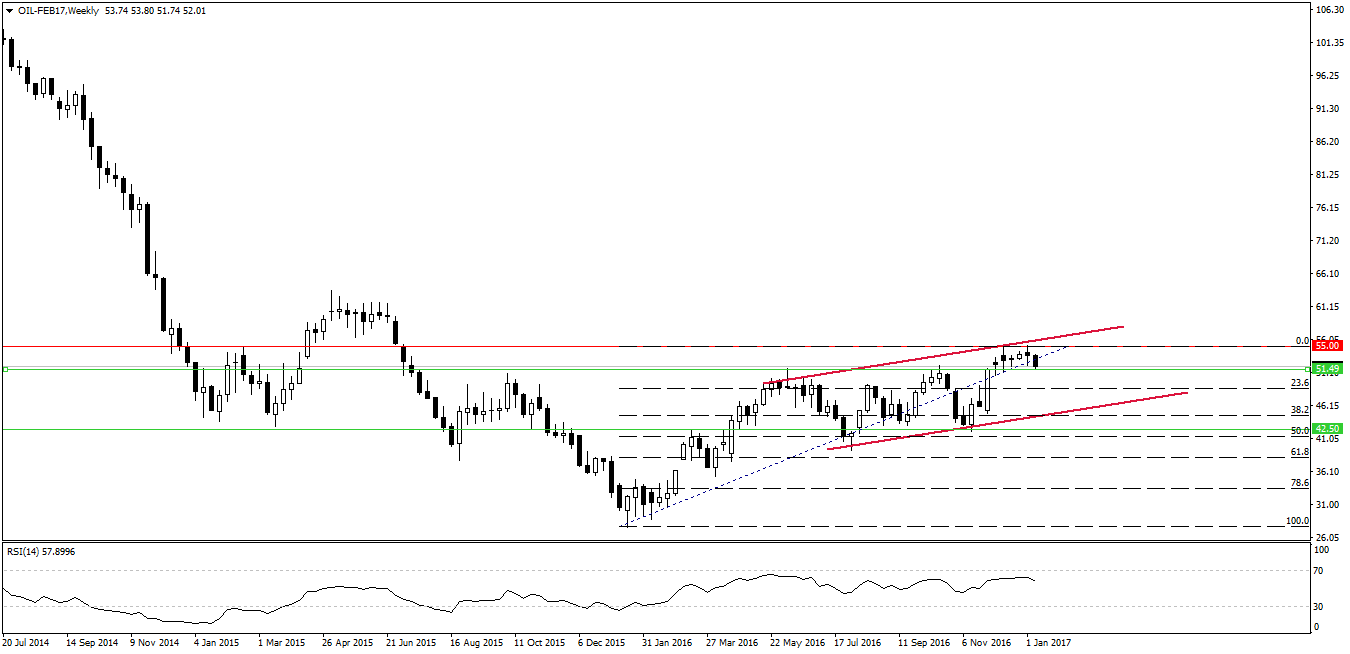
Task: Click the 23.6 Fibonacci level label
Action: [1300, 383]
